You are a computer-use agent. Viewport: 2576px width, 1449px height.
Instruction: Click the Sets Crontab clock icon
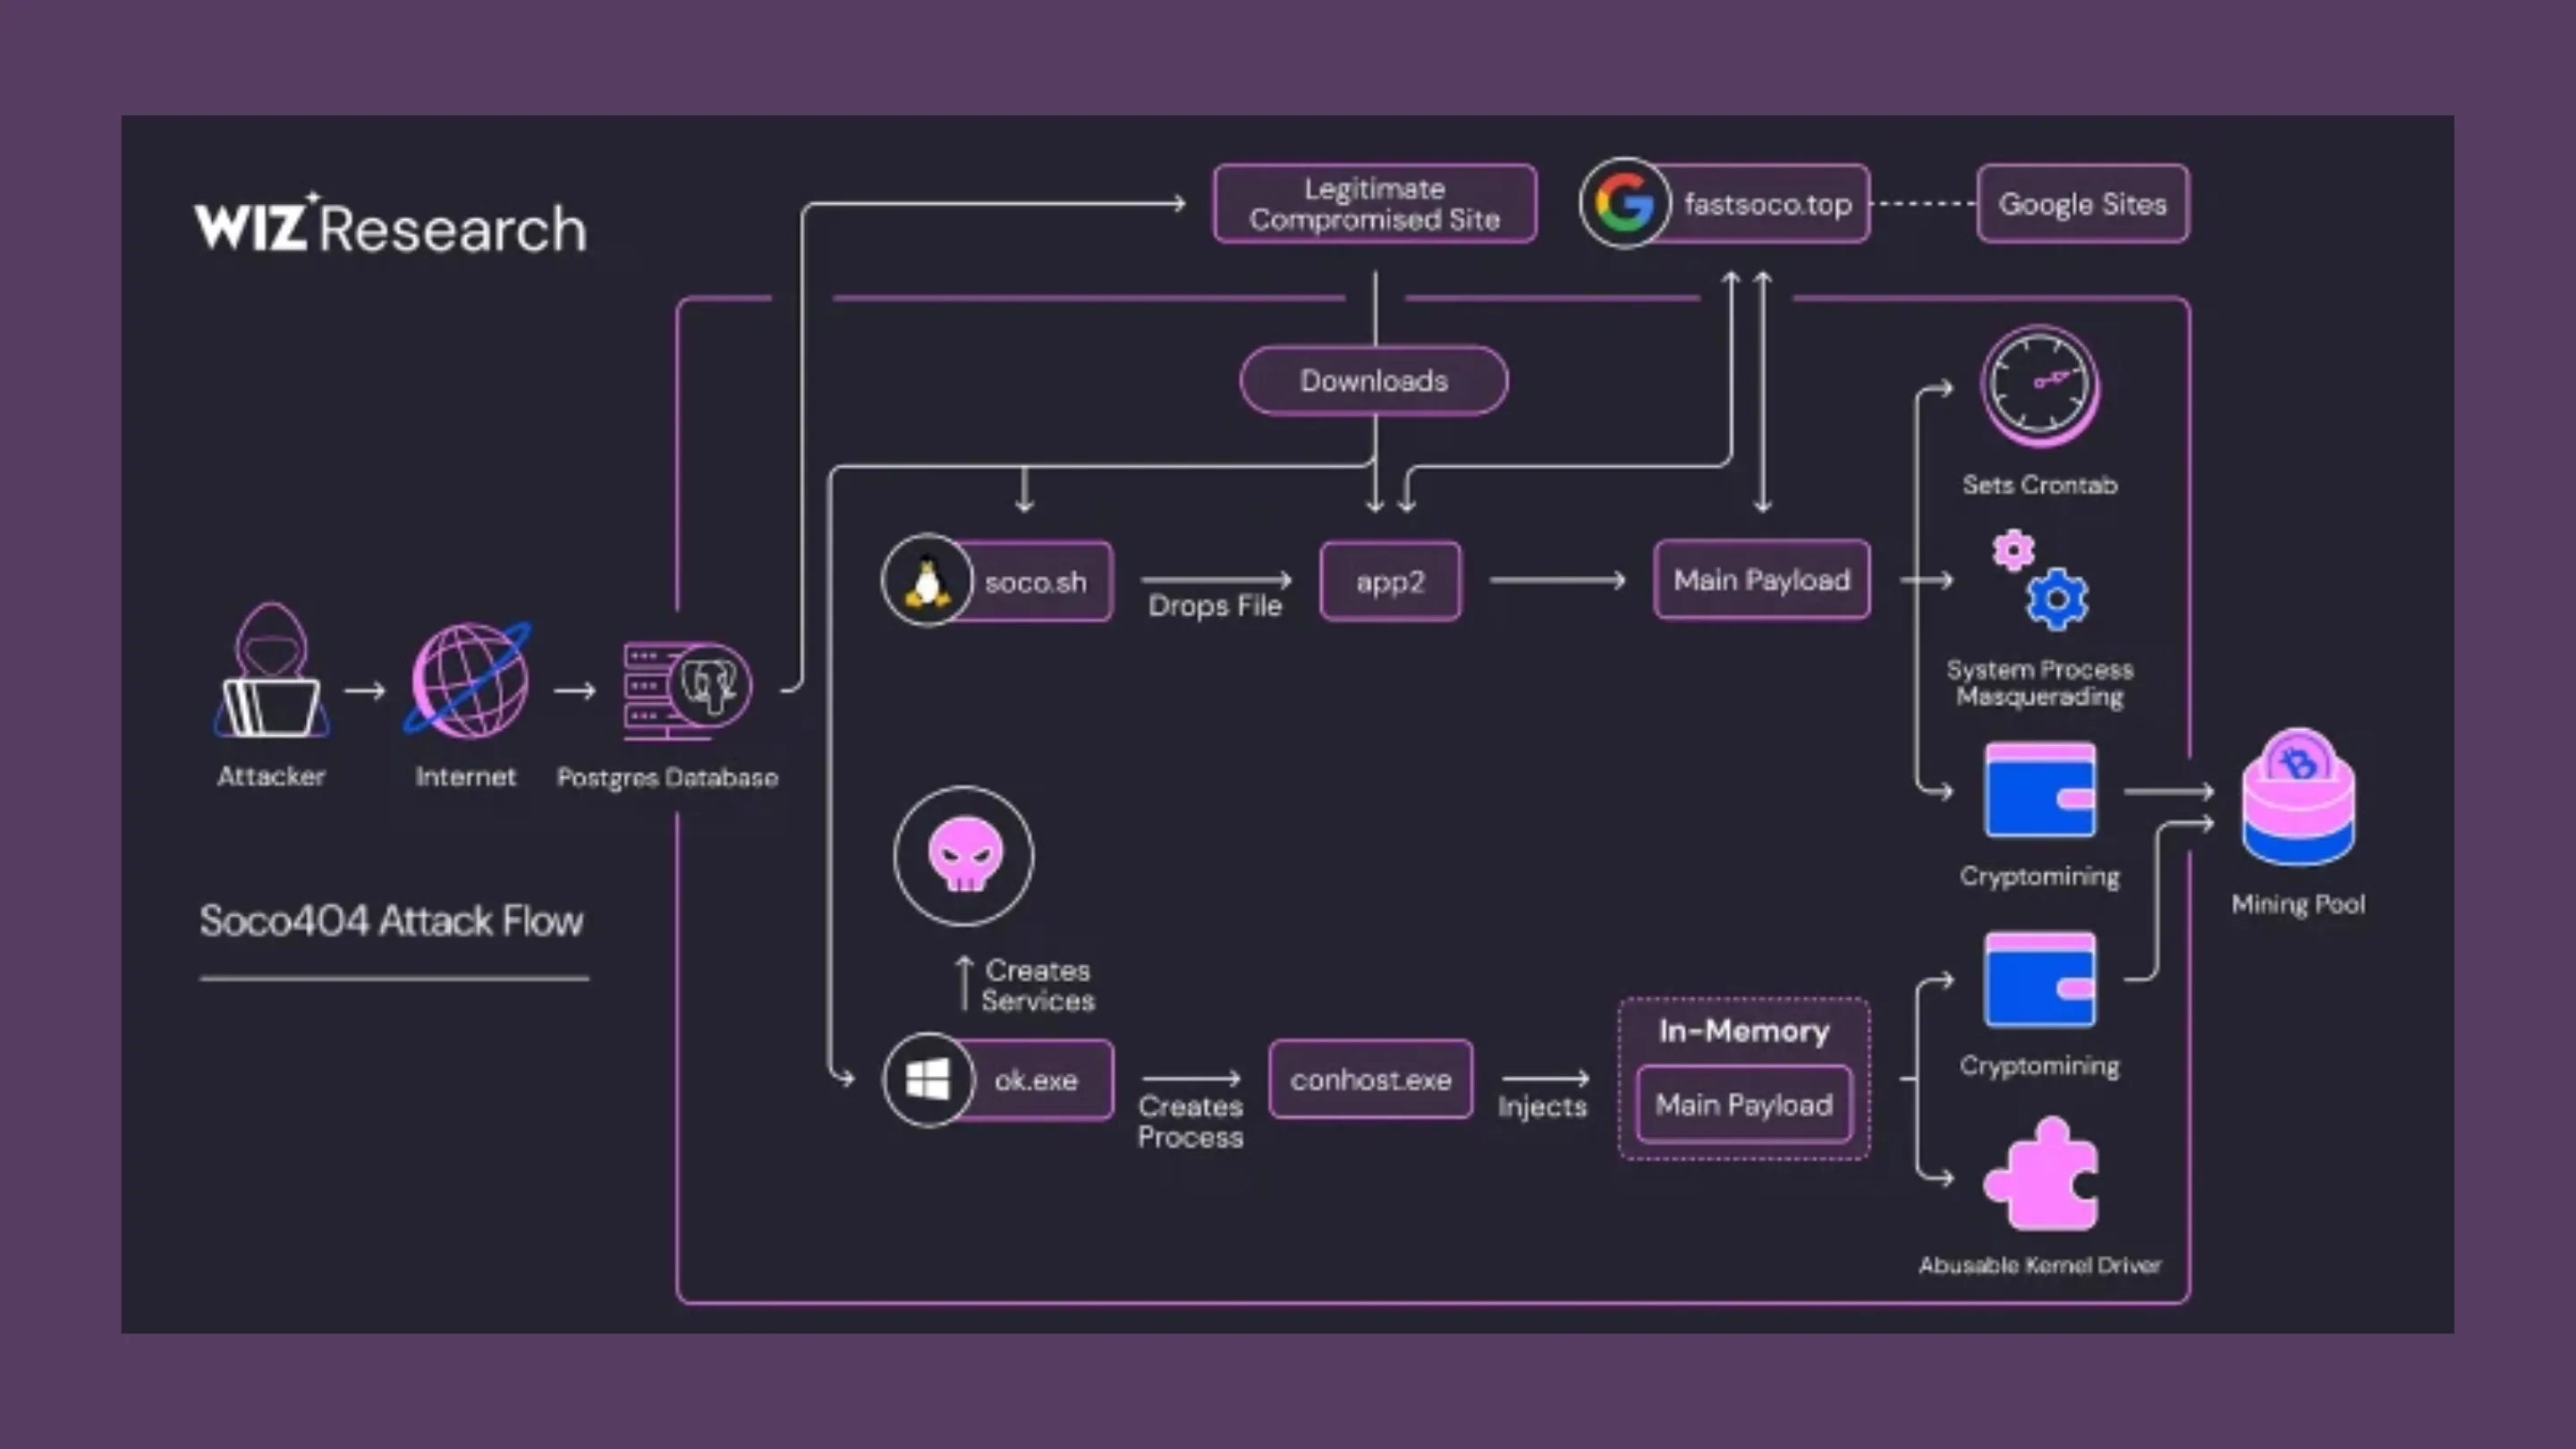pos(2040,385)
